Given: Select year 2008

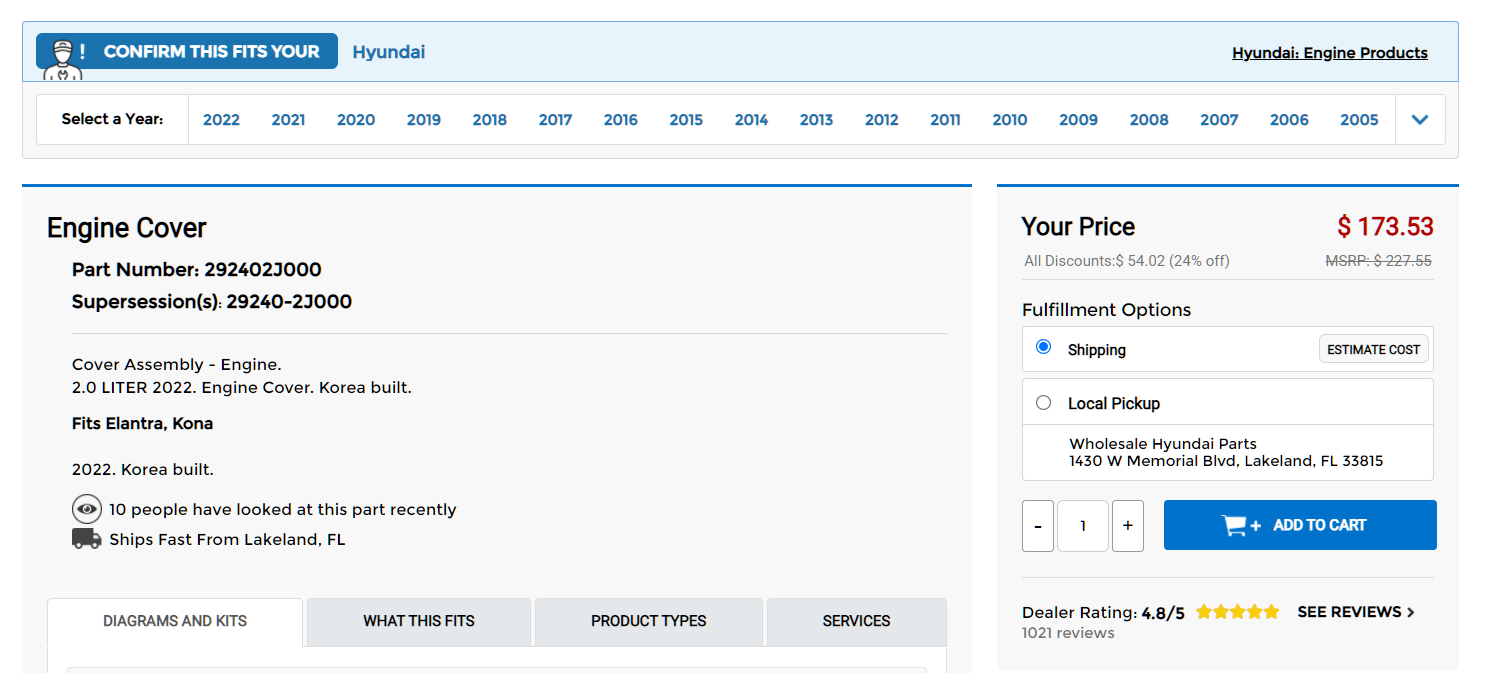Looking at the screenshot, I should click(1149, 120).
